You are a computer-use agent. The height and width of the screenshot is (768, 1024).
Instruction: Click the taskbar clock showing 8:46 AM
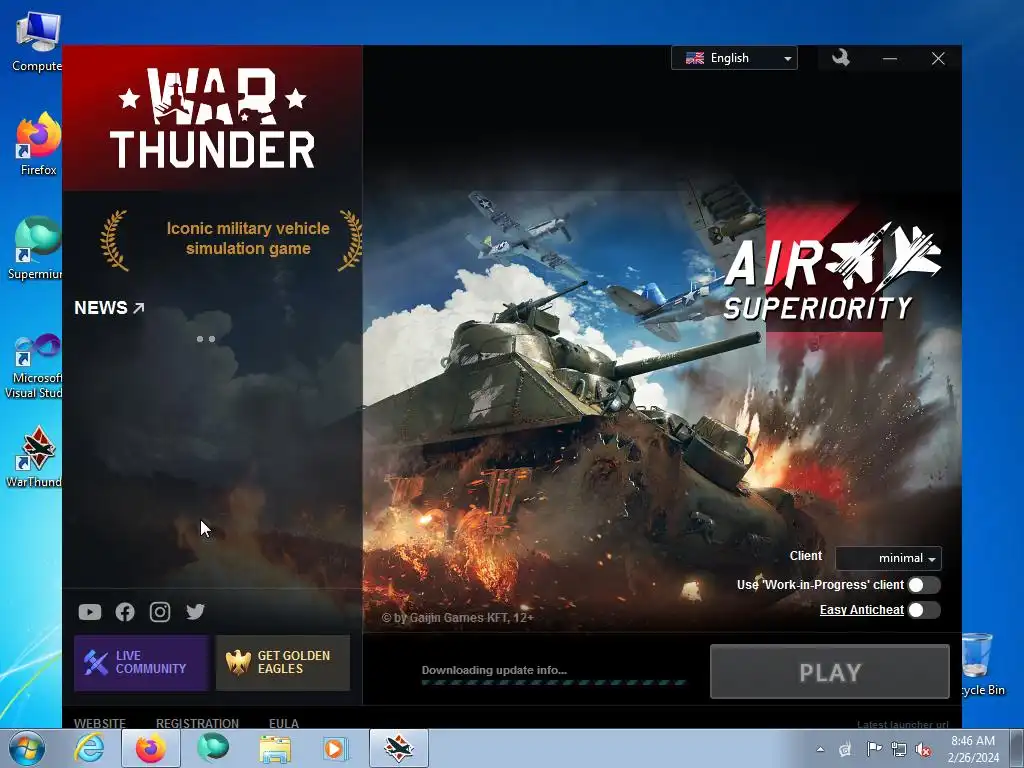point(973,748)
